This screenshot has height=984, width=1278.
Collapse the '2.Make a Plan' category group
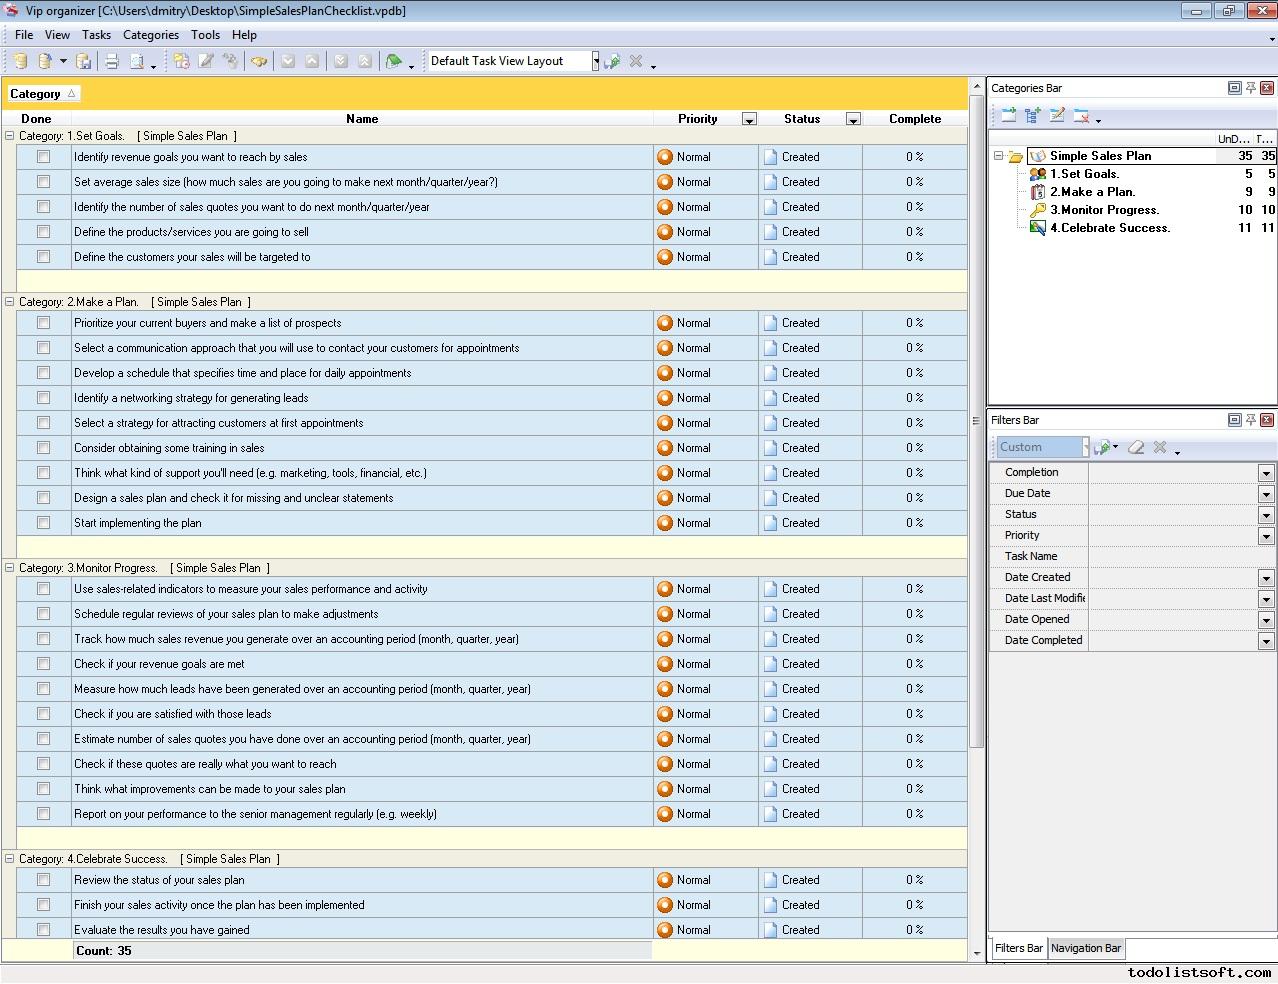[x=10, y=302]
